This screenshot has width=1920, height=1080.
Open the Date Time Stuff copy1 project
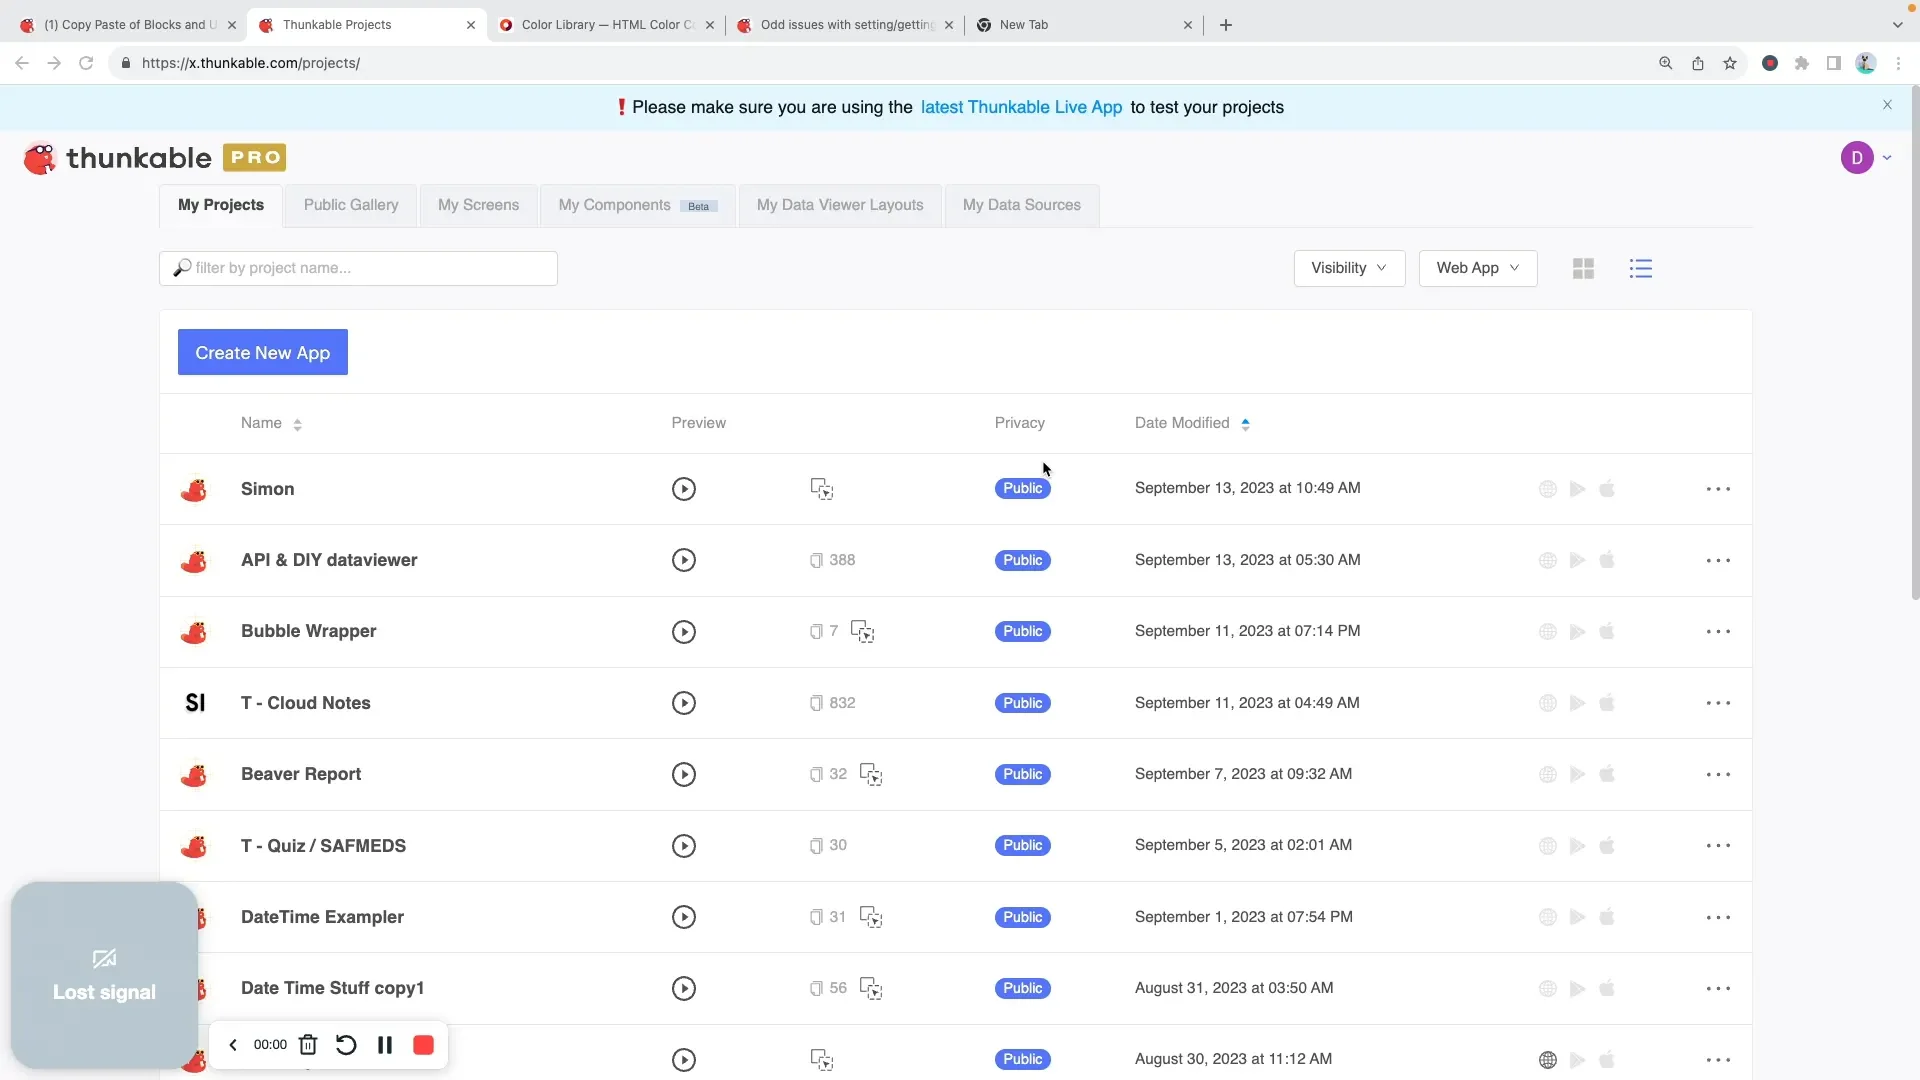332,988
